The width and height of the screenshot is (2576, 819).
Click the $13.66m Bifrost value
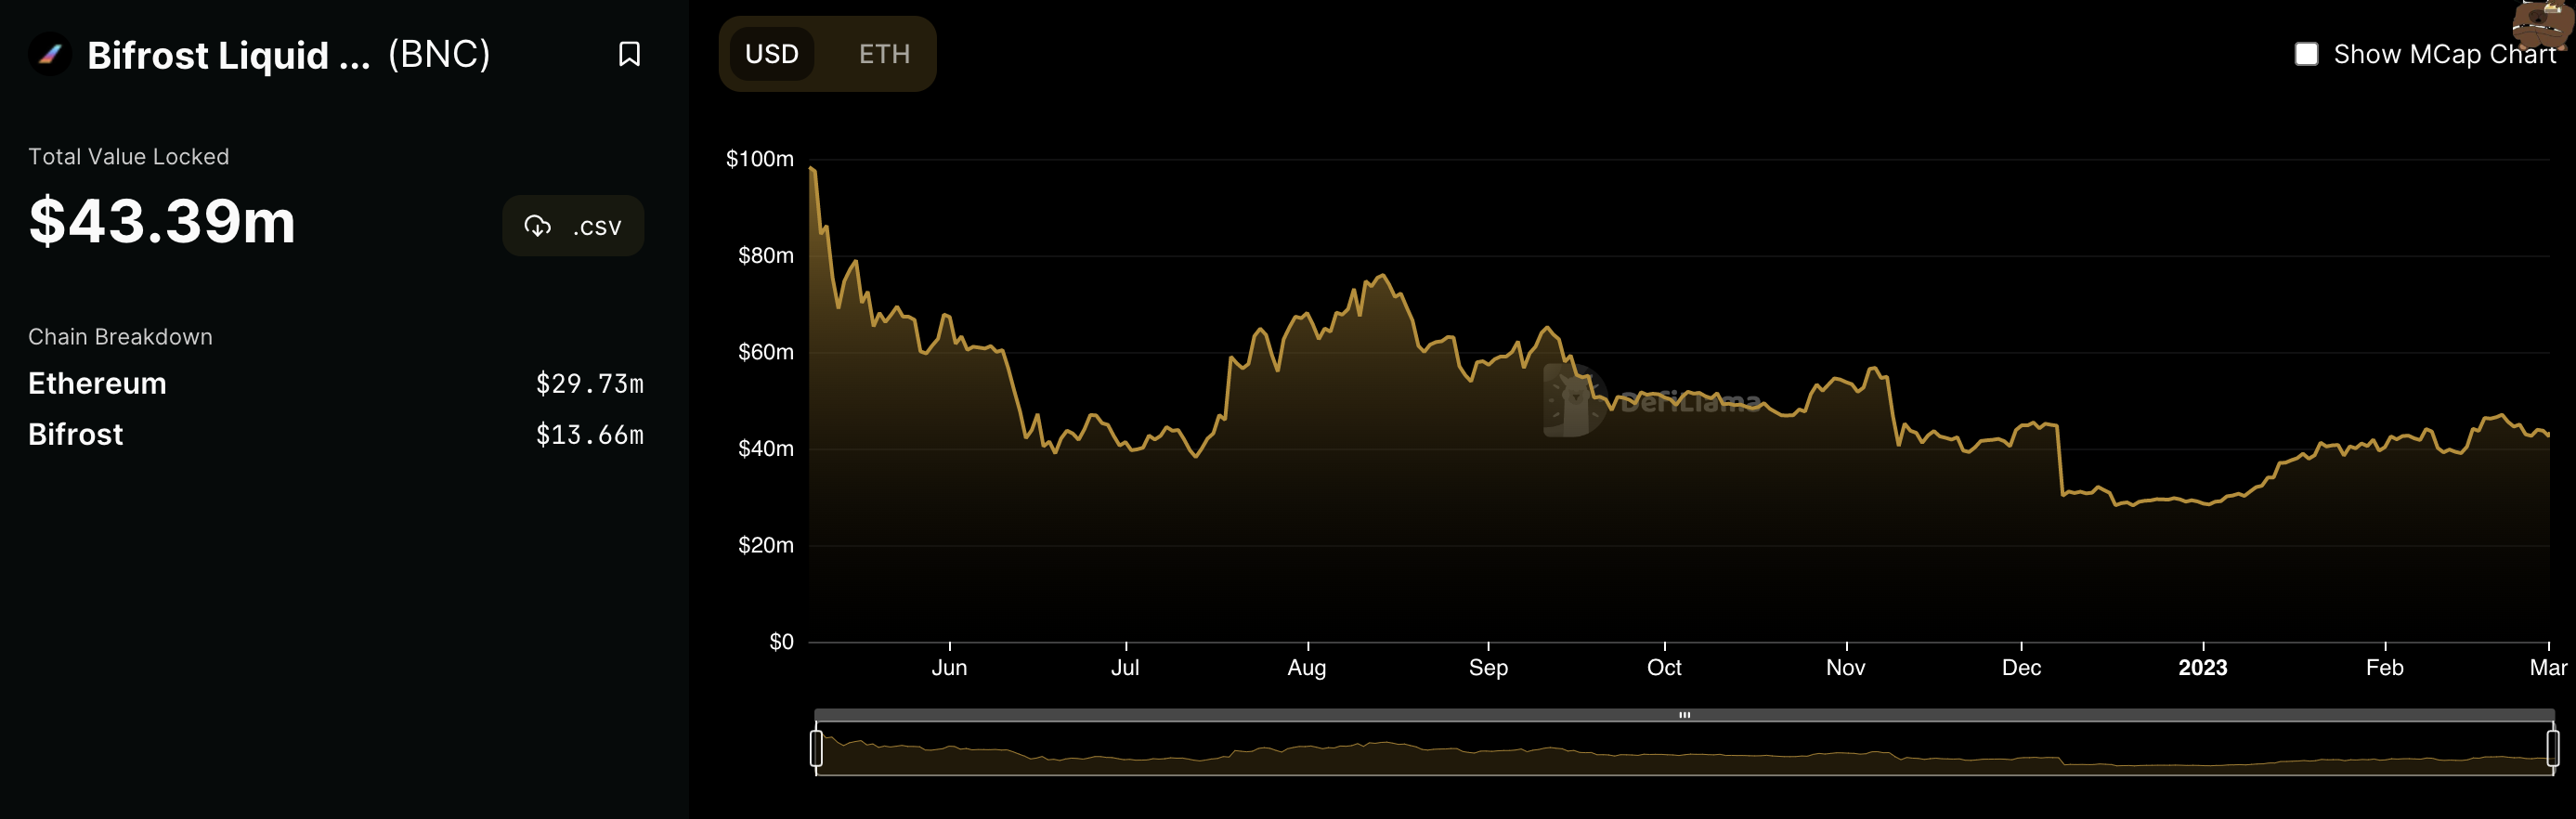(x=590, y=434)
